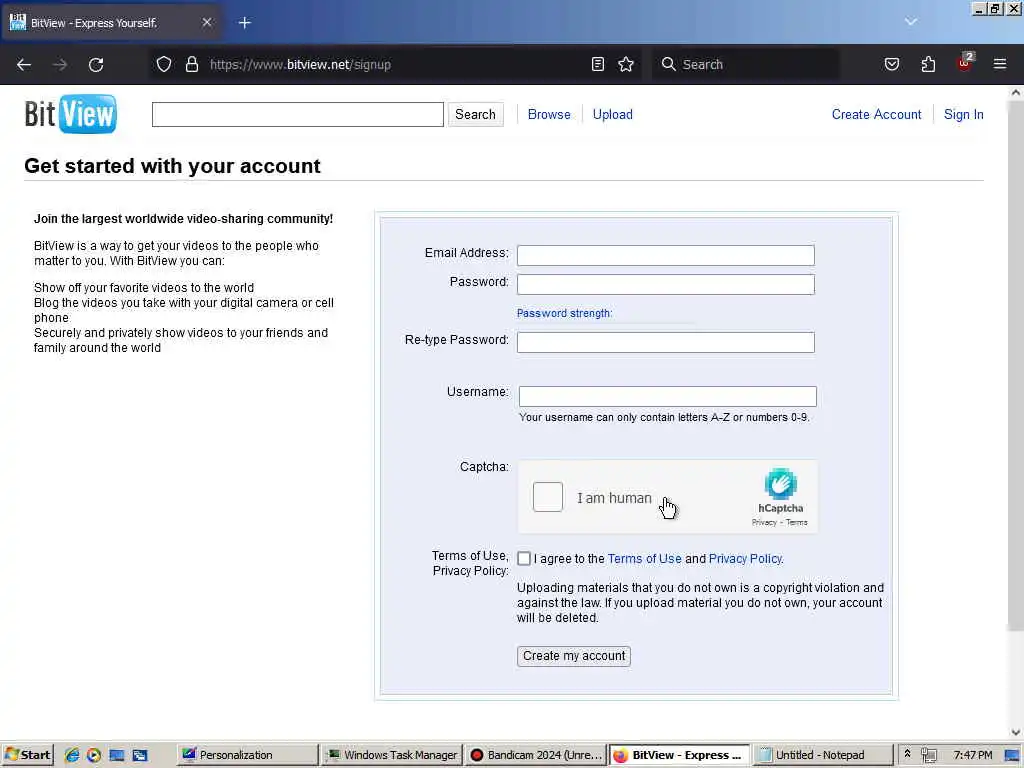Open the Firefox hamburger menu

[x=1000, y=64]
